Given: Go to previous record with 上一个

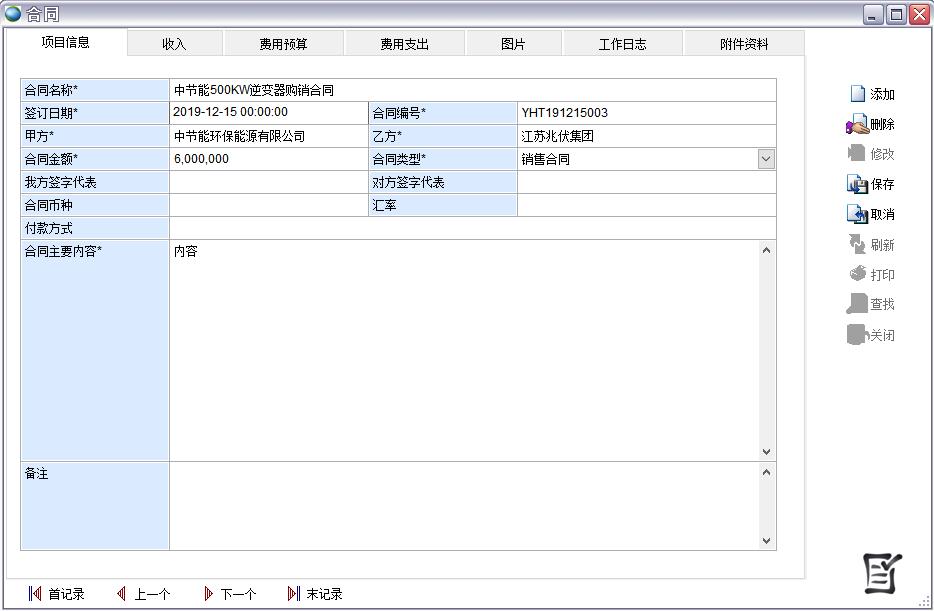Looking at the screenshot, I should (x=143, y=594).
